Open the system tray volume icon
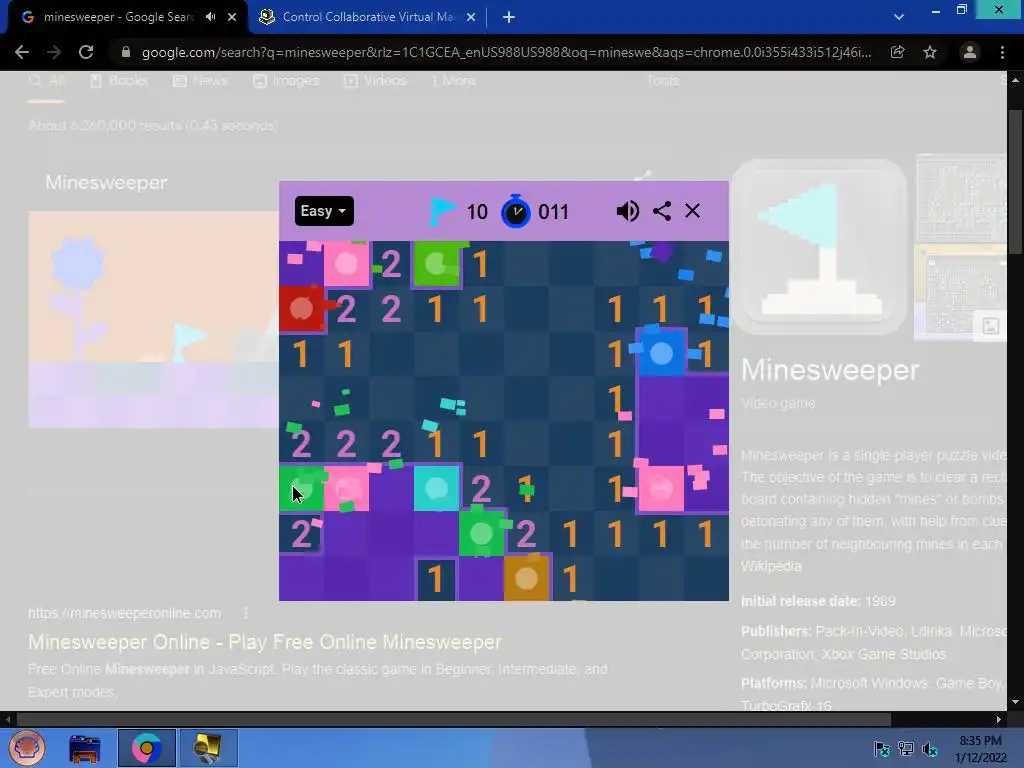Viewport: 1024px width, 768px height. click(930, 749)
